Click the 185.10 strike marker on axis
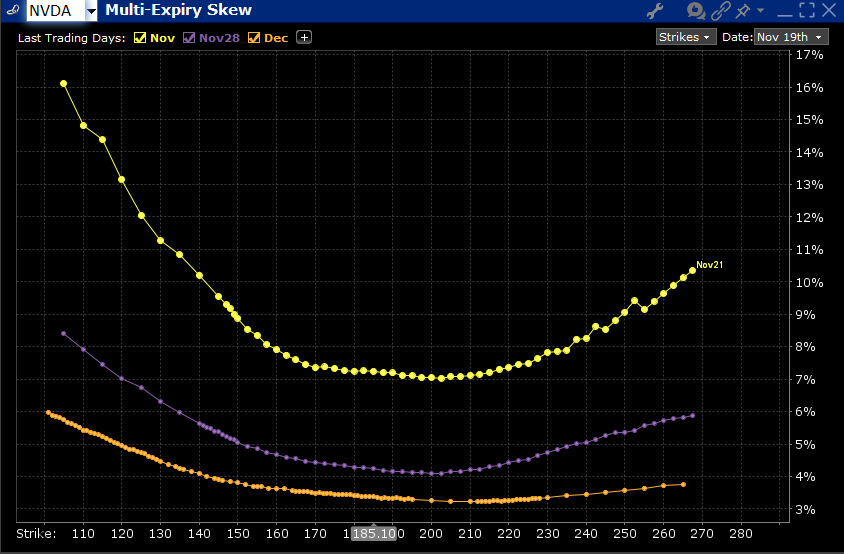The image size is (844, 554). 376,533
